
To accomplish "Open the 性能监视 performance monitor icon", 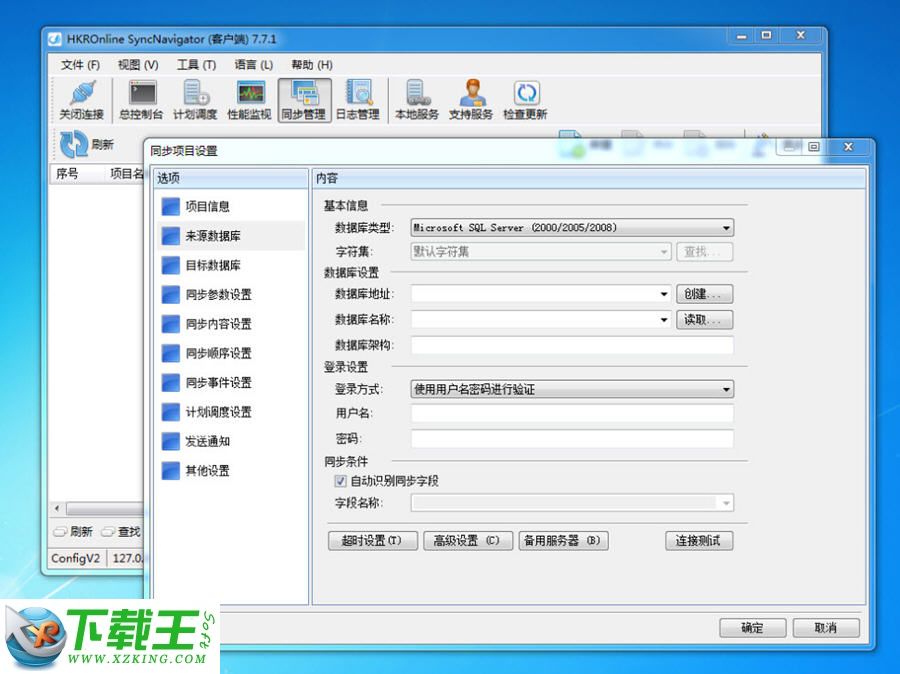I will [249, 100].
